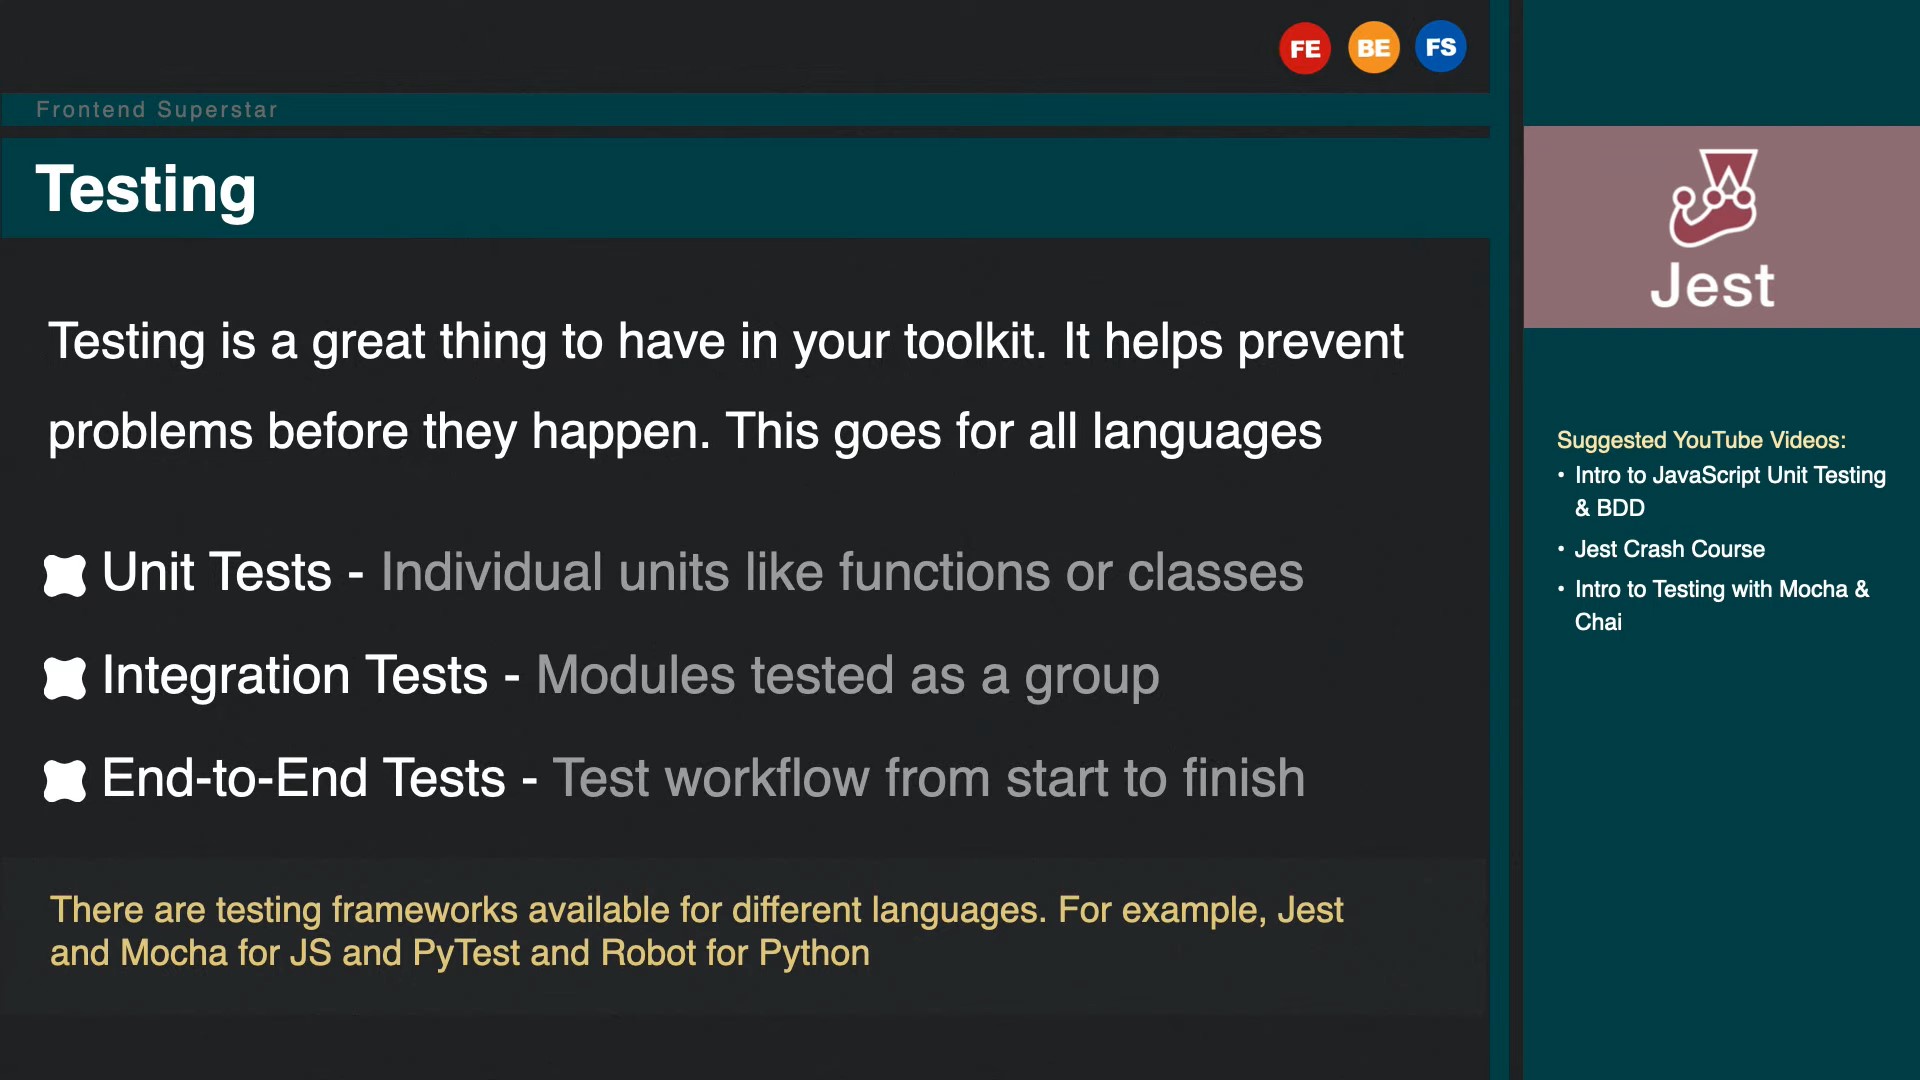This screenshot has width=1920, height=1080.
Task: Click the Jest logo icon
Action: coord(1713,197)
